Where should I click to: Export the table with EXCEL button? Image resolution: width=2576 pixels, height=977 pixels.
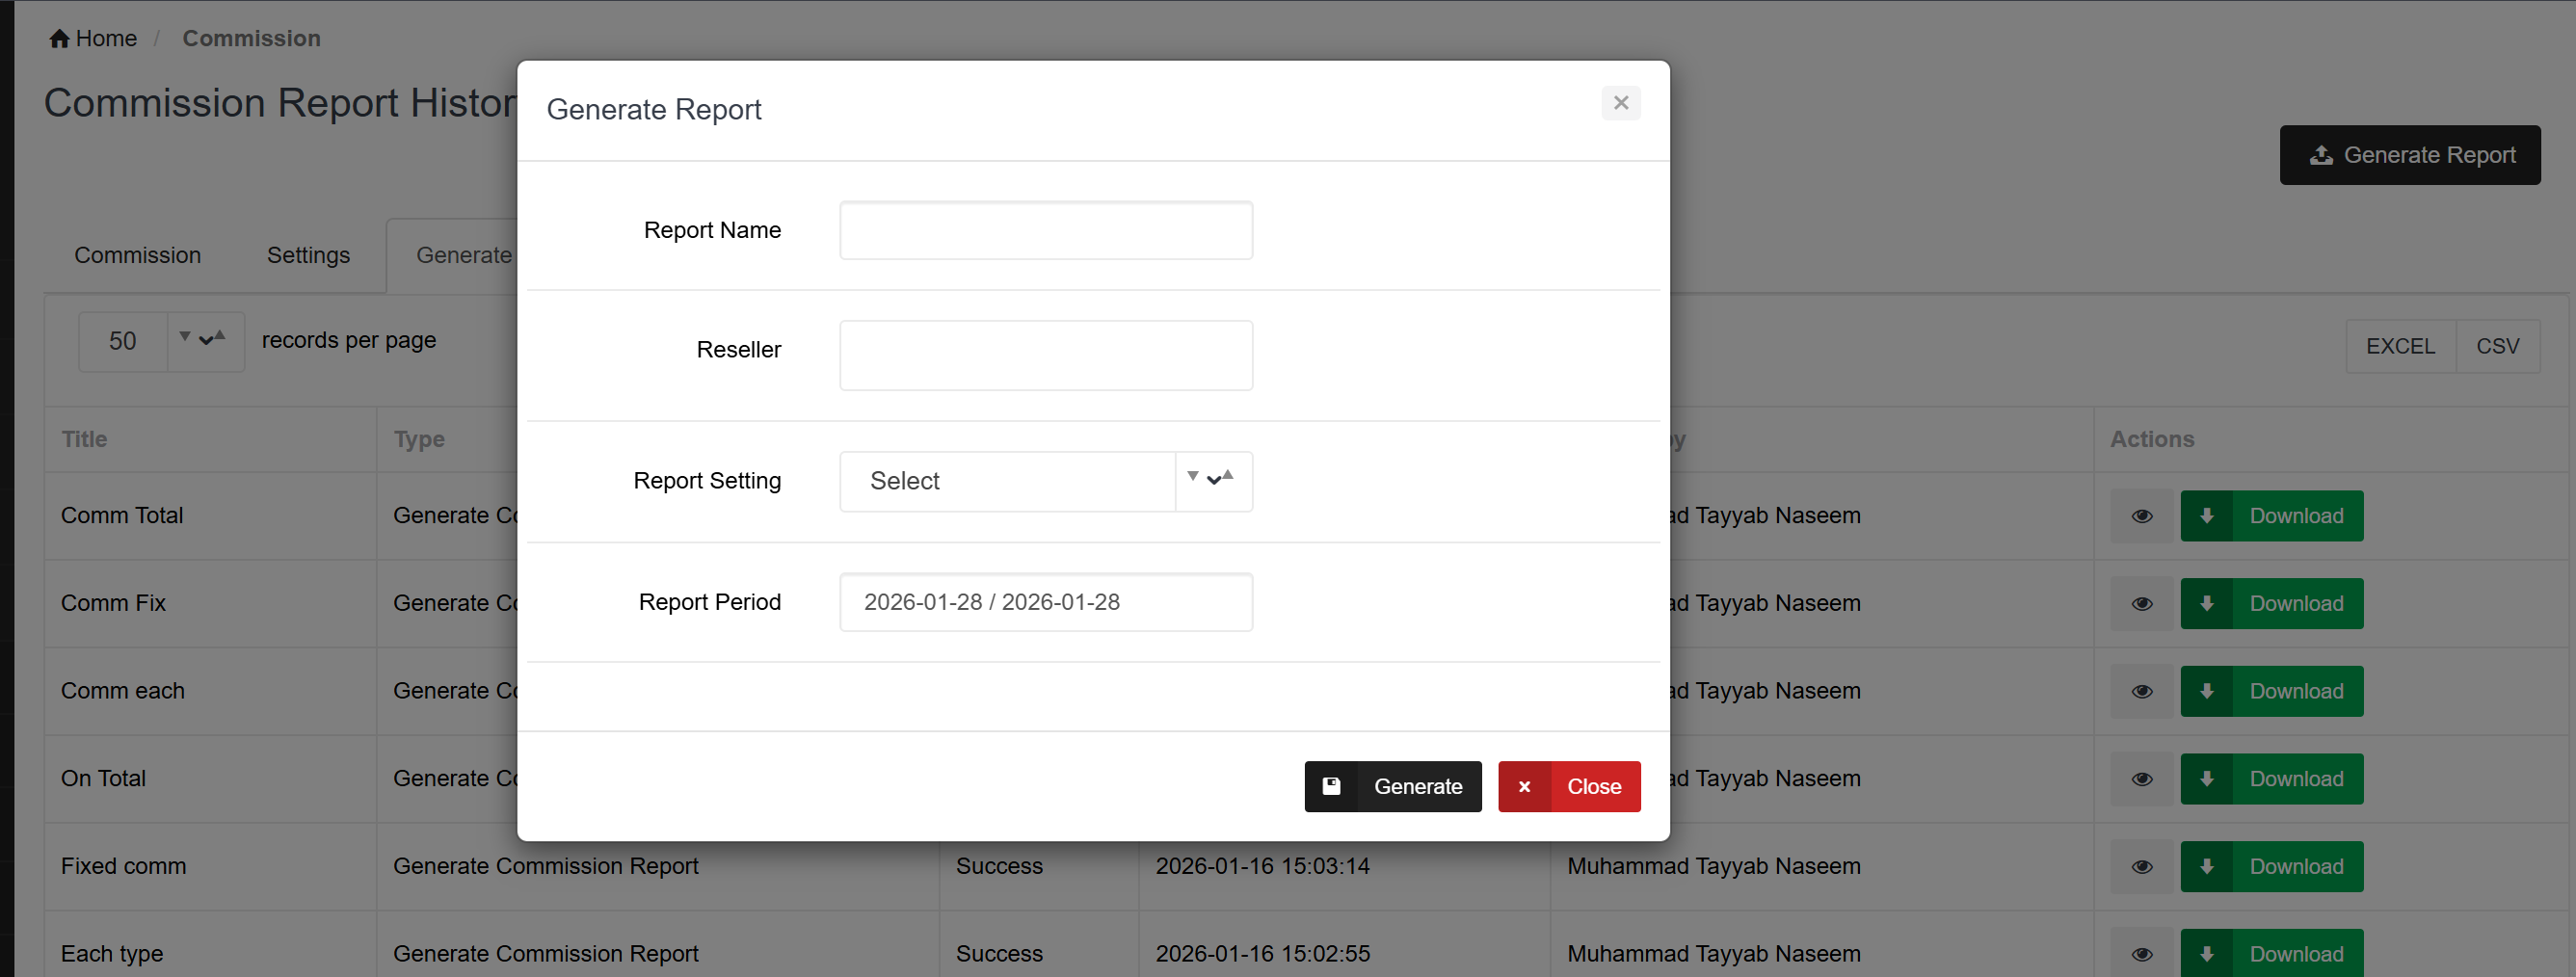pos(2399,346)
